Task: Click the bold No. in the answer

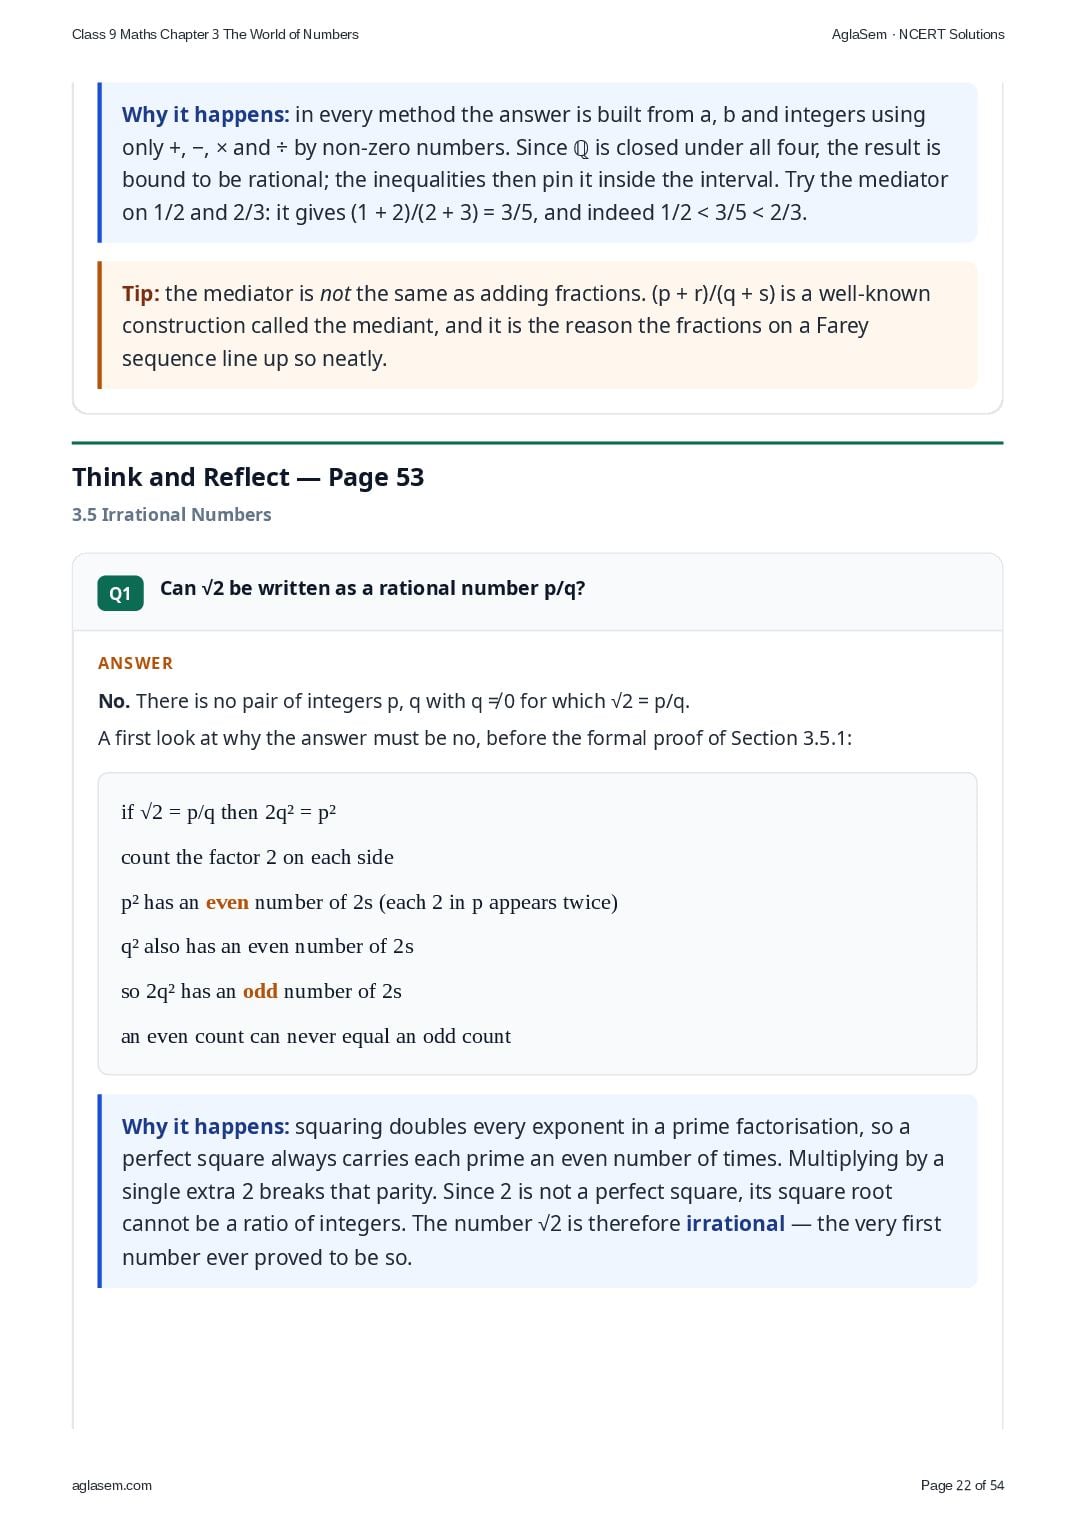Action: pyautogui.click(x=114, y=701)
